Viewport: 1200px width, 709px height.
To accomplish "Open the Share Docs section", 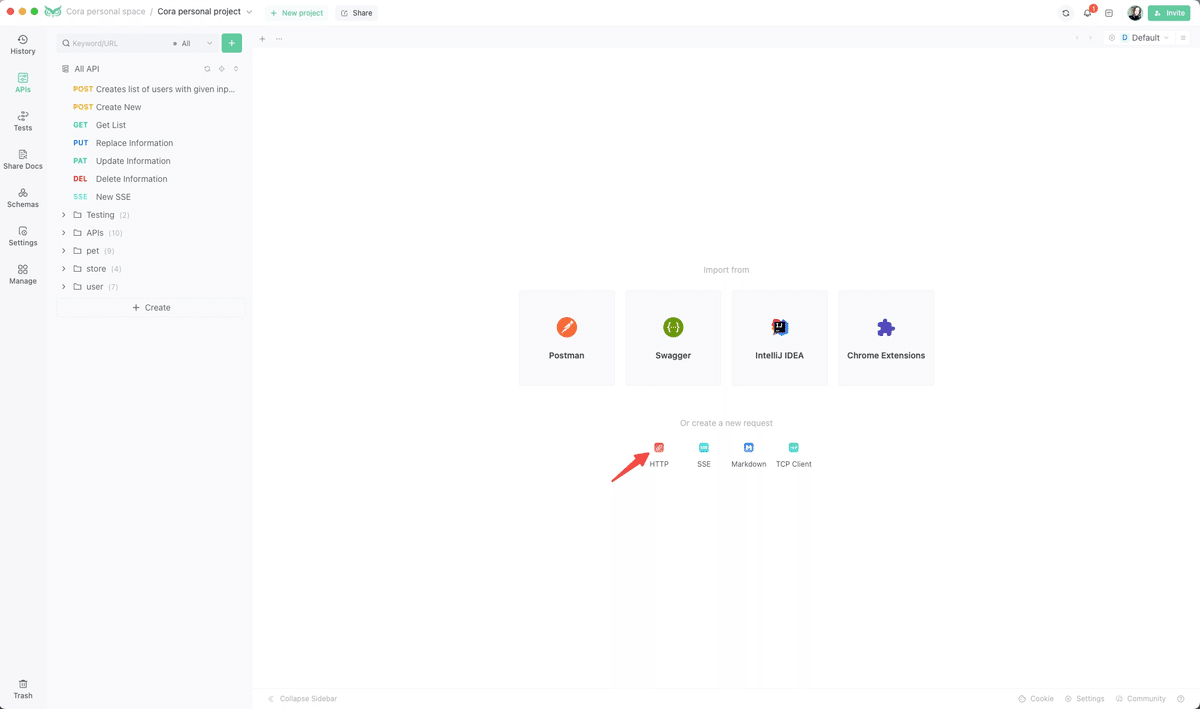I will (x=22, y=160).
